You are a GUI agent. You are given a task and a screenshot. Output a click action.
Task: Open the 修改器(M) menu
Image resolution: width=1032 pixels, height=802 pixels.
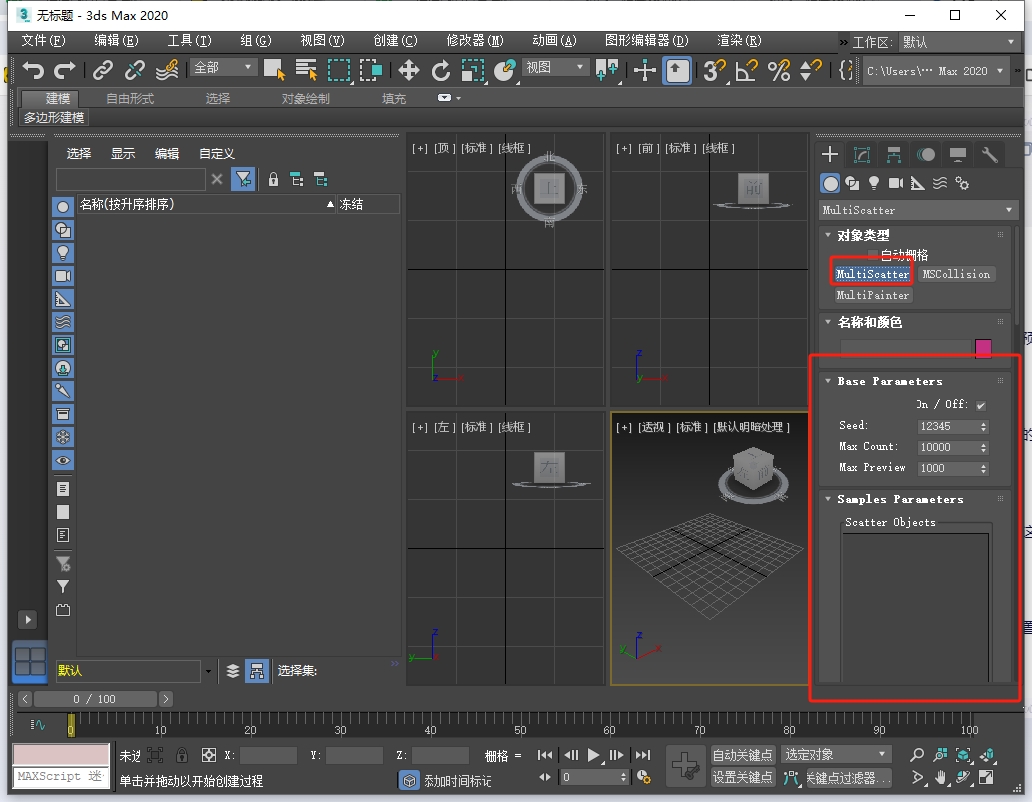[475, 41]
